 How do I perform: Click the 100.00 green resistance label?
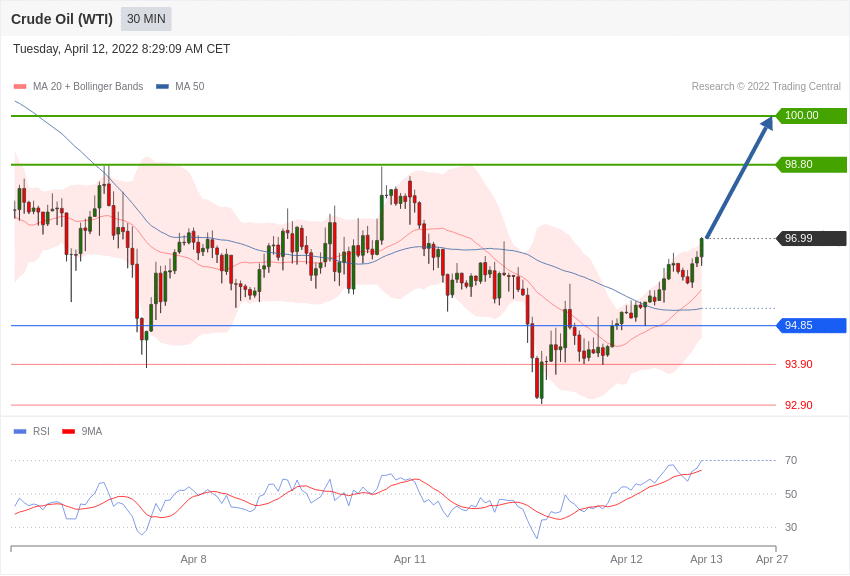pyautogui.click(x=811, y=115)
